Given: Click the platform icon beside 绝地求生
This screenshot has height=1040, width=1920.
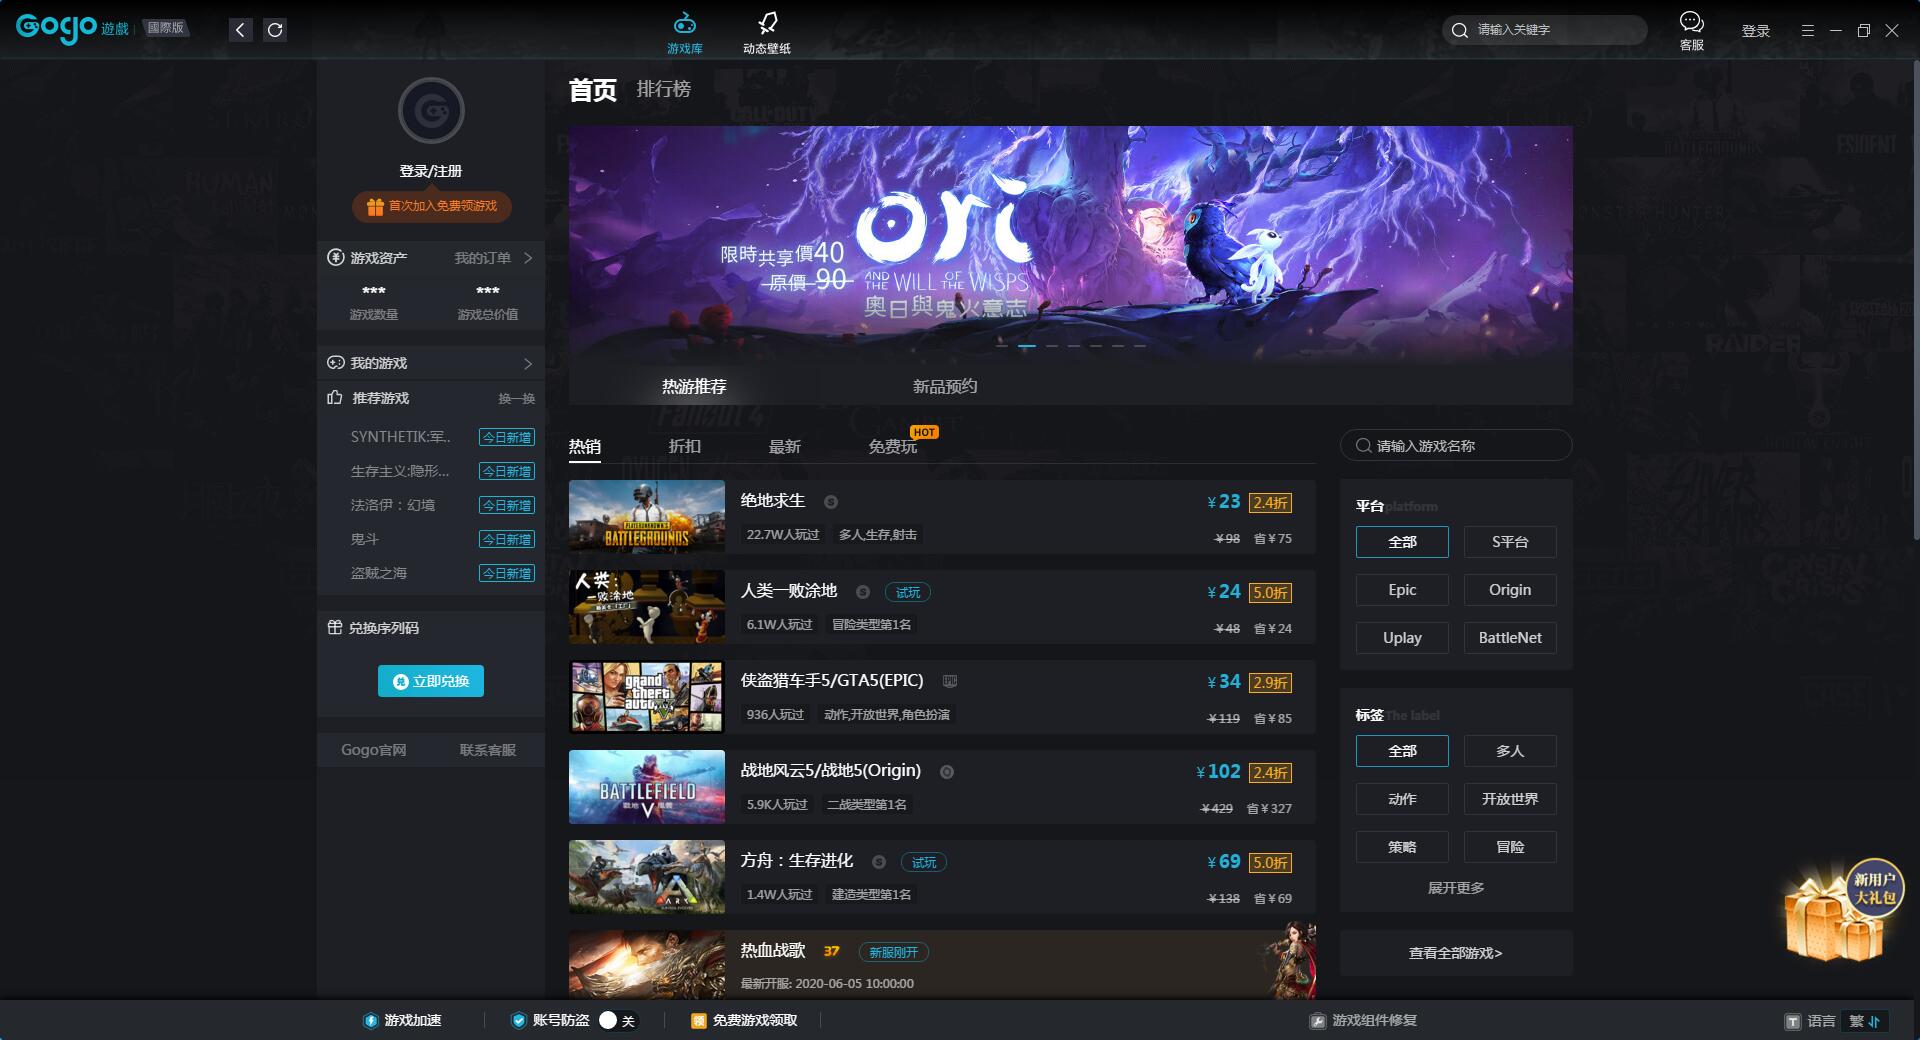Looking at the screenshot, I should click(830, 502).
